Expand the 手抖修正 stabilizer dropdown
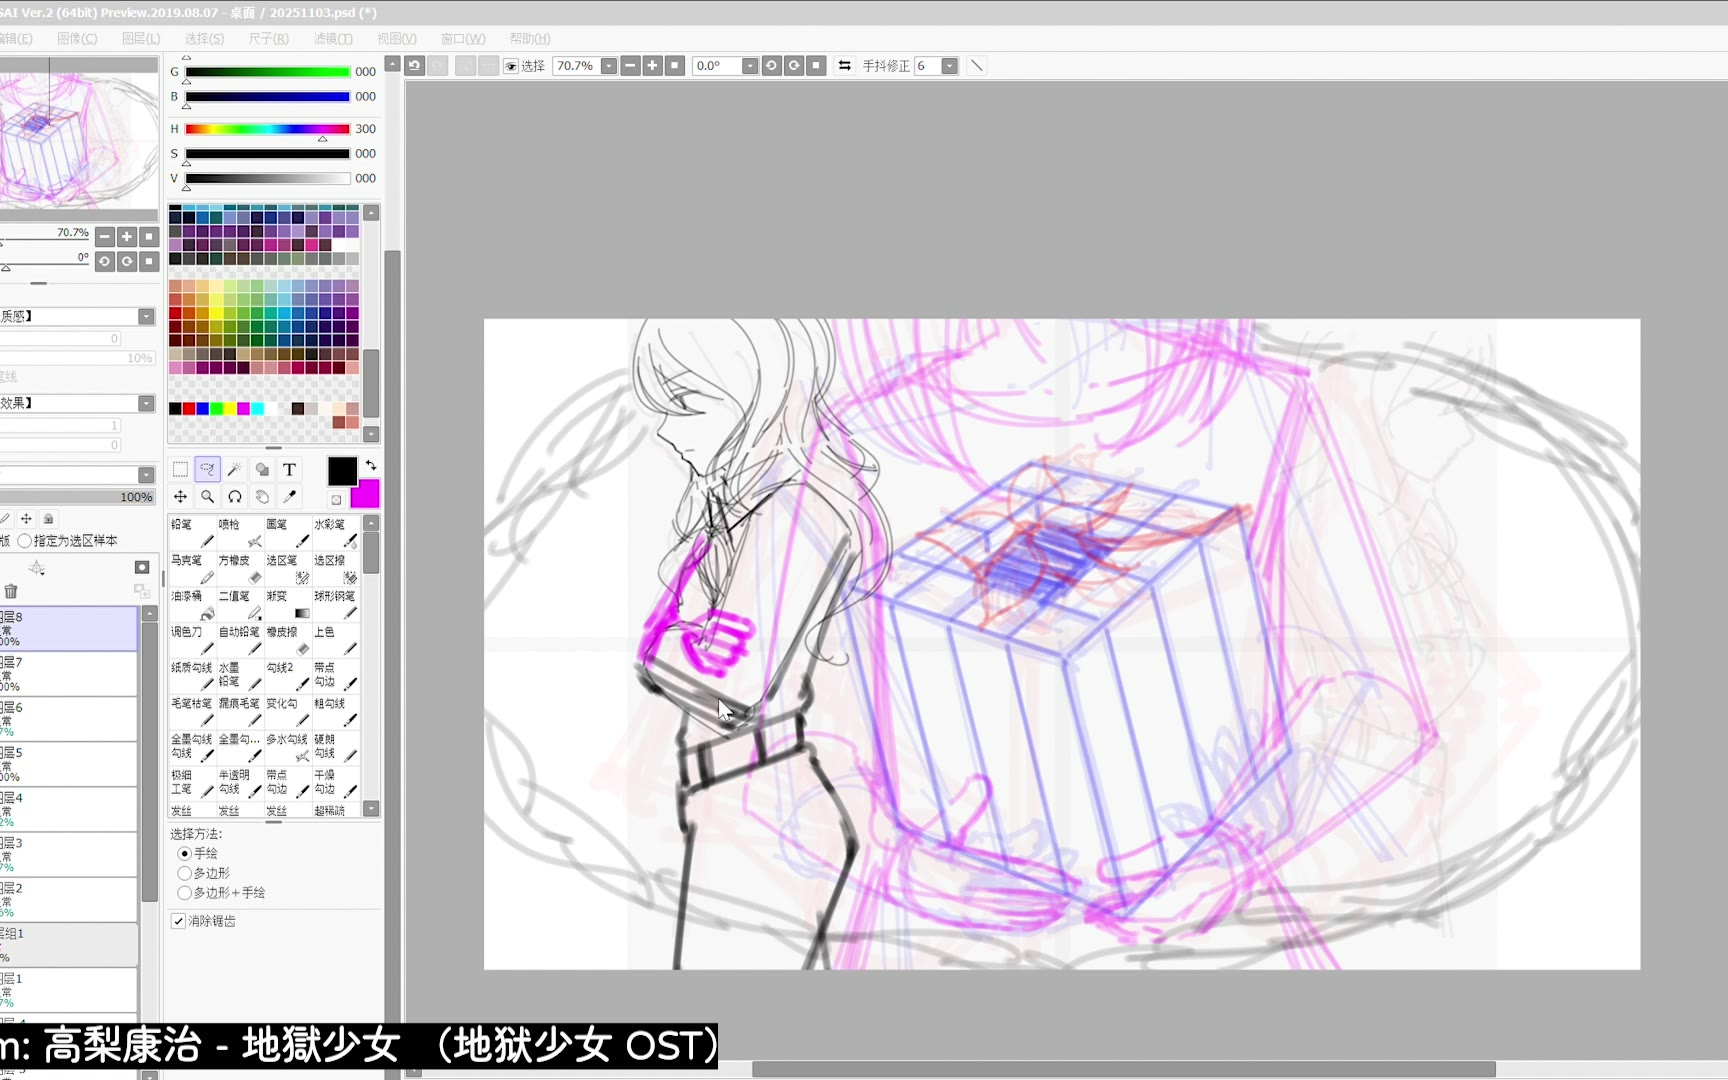The width and height of the screenshot is (1728, 1080). point(949,66)
